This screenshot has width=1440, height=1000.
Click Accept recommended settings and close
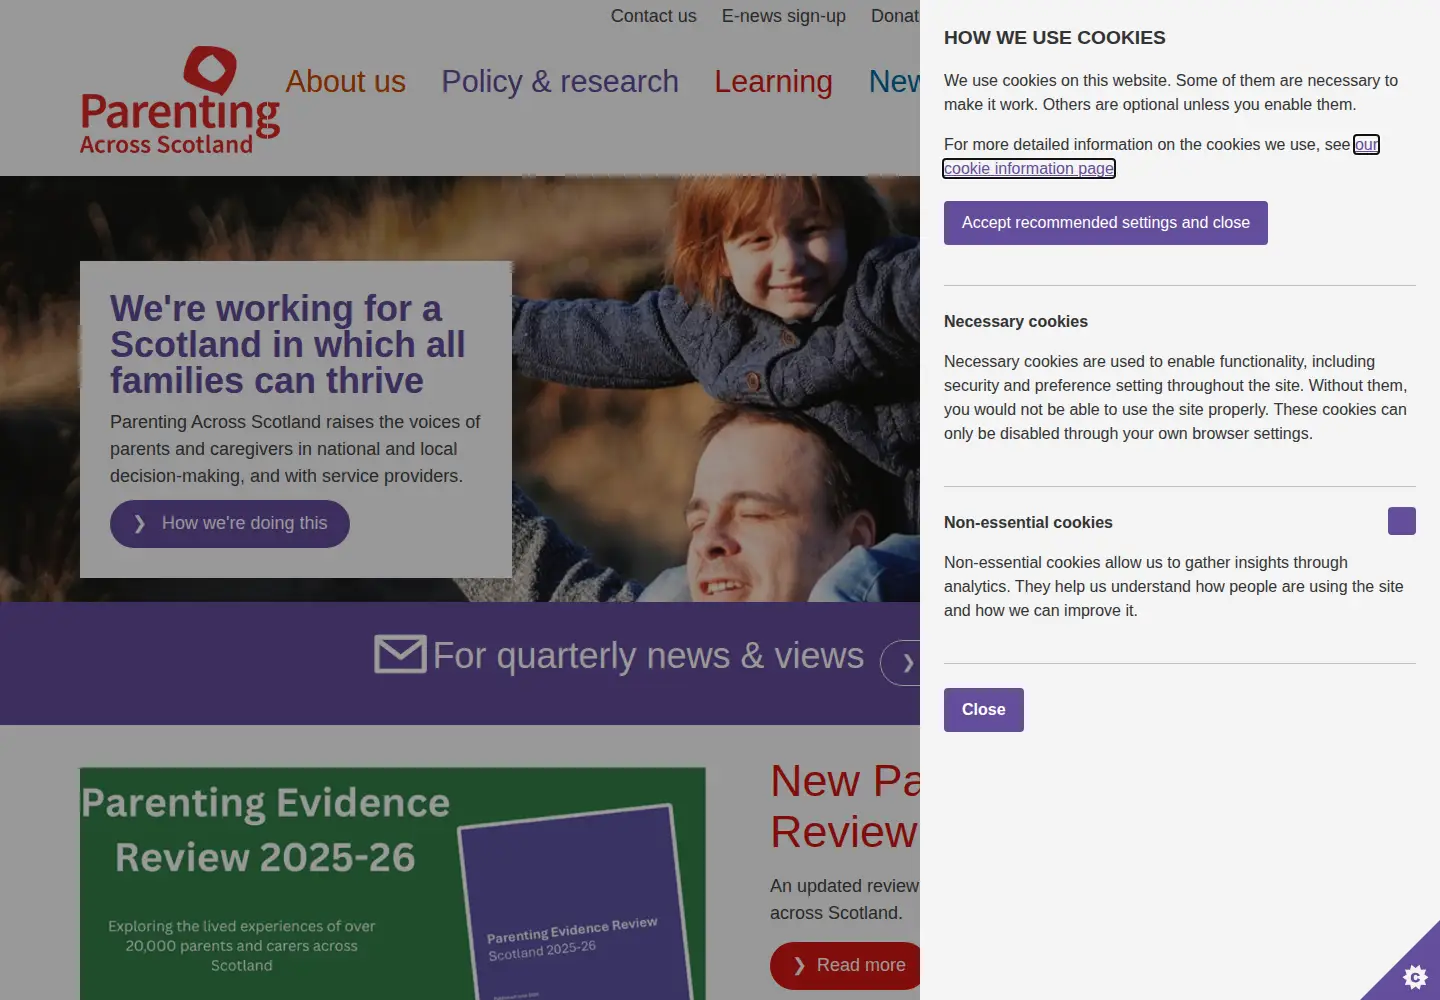1106,223
